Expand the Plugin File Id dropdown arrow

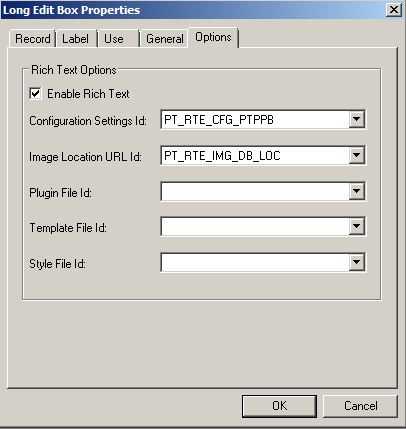(356, 192)
